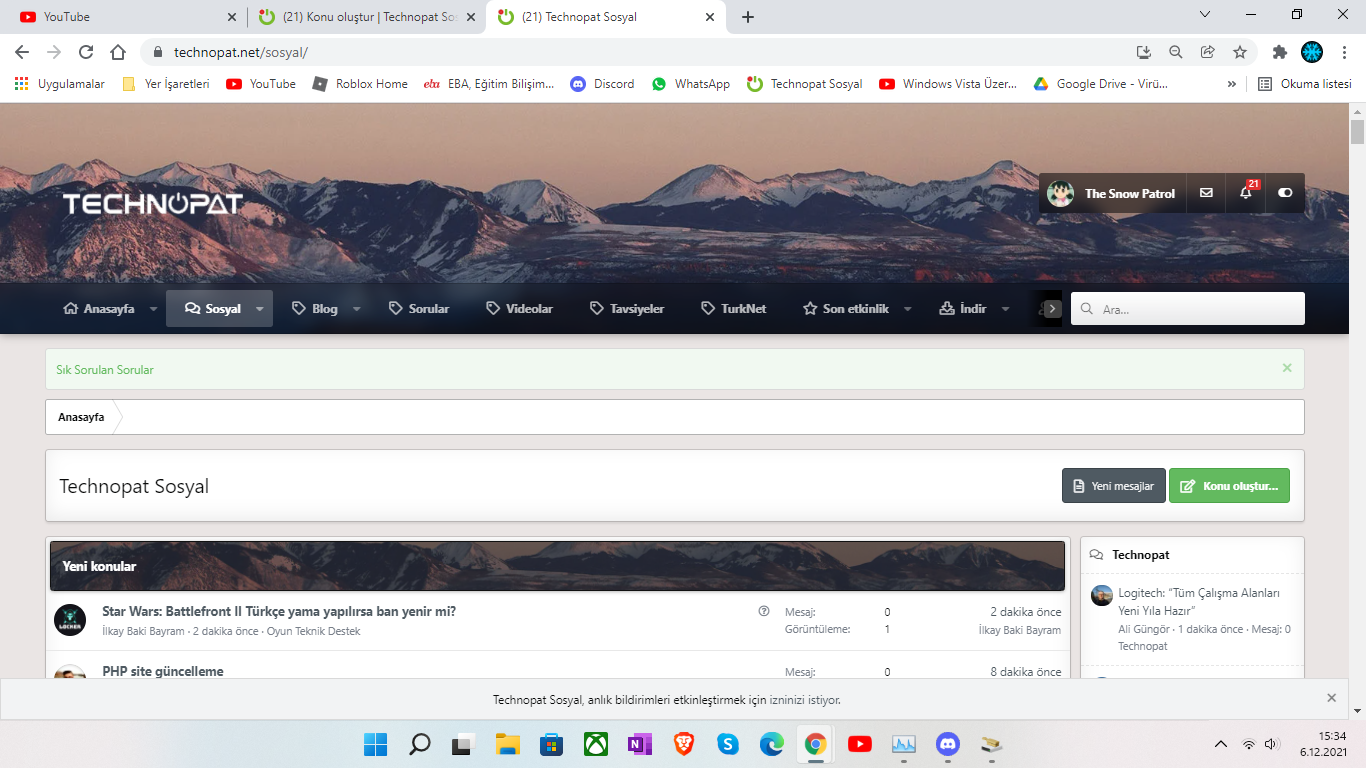Open the Roblox Home bookmark
The height and width of the screenshot is (768, 1366).
pyautogui.click(x=360, y=84)
